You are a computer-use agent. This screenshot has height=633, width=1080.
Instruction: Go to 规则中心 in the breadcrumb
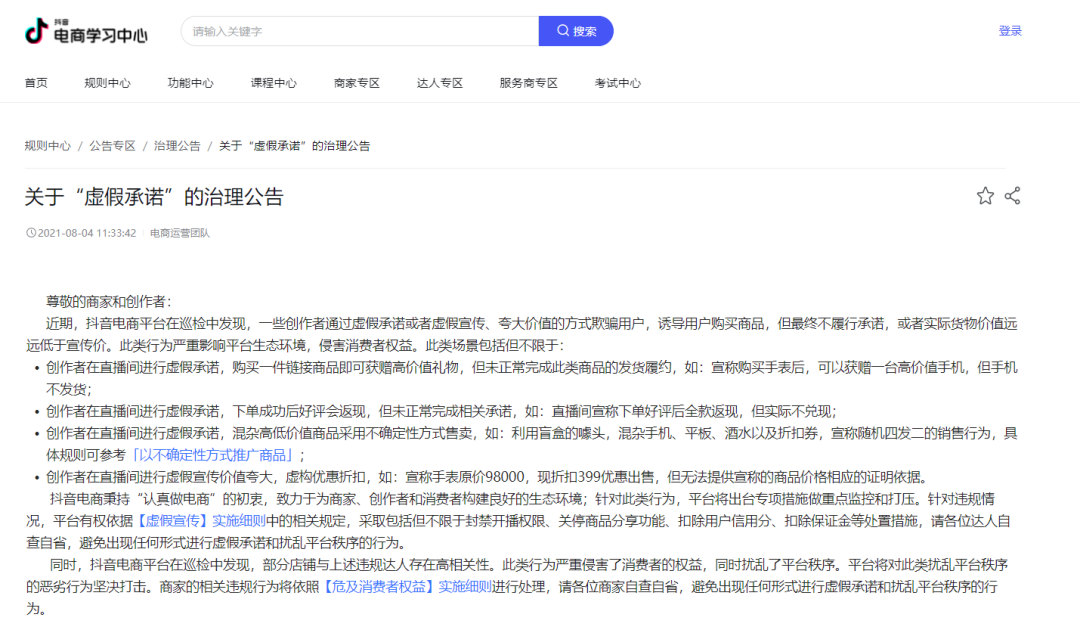point(48,146)
